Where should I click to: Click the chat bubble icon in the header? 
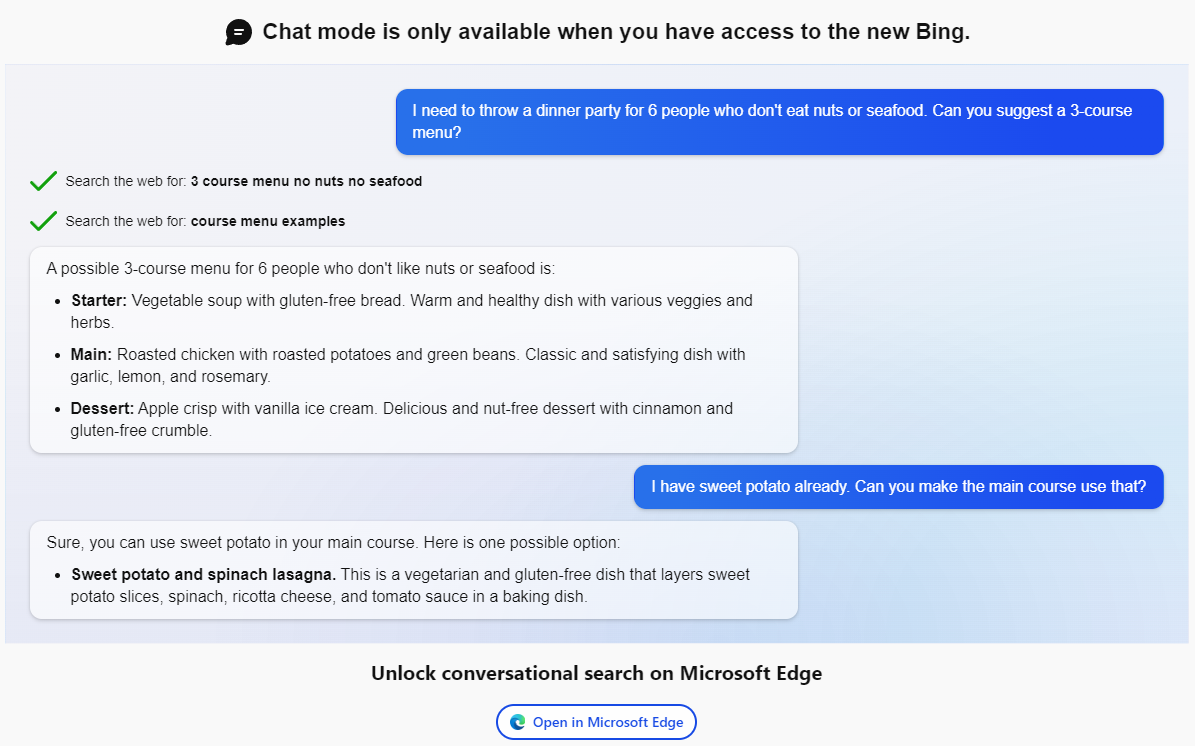(239, 32)
